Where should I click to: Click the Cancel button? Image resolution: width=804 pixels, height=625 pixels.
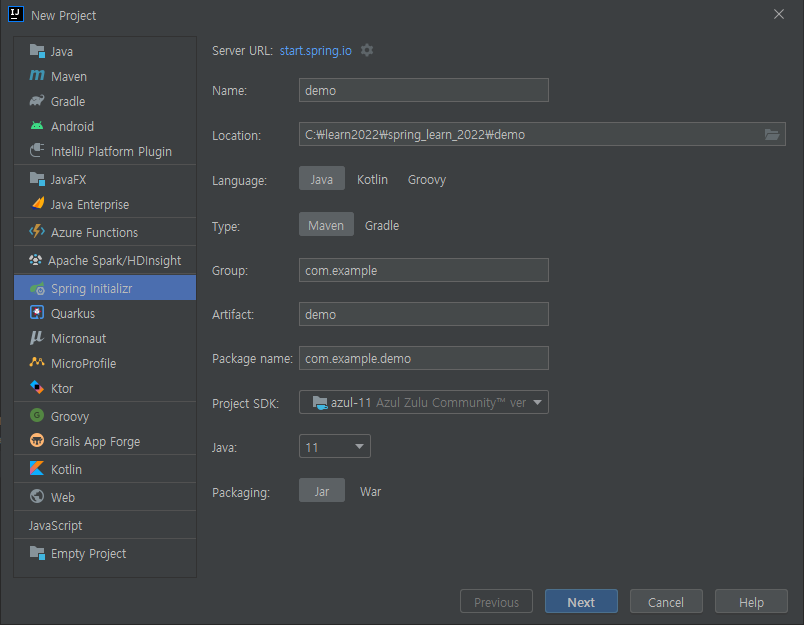(666, 601)
